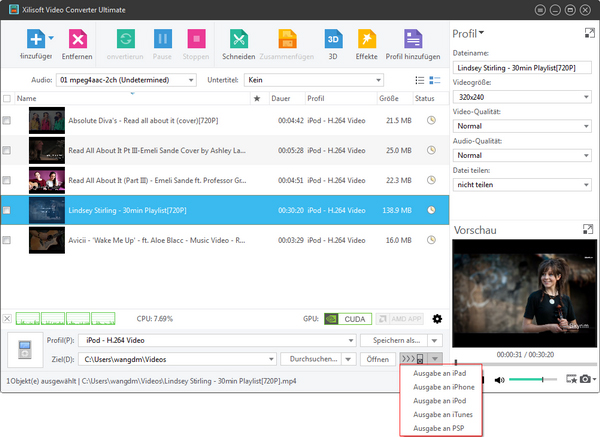The width and height of the screenshot is (600, 437).
Task: Click status clock icon for Absolute Diva's
Action: click(431, 120)
